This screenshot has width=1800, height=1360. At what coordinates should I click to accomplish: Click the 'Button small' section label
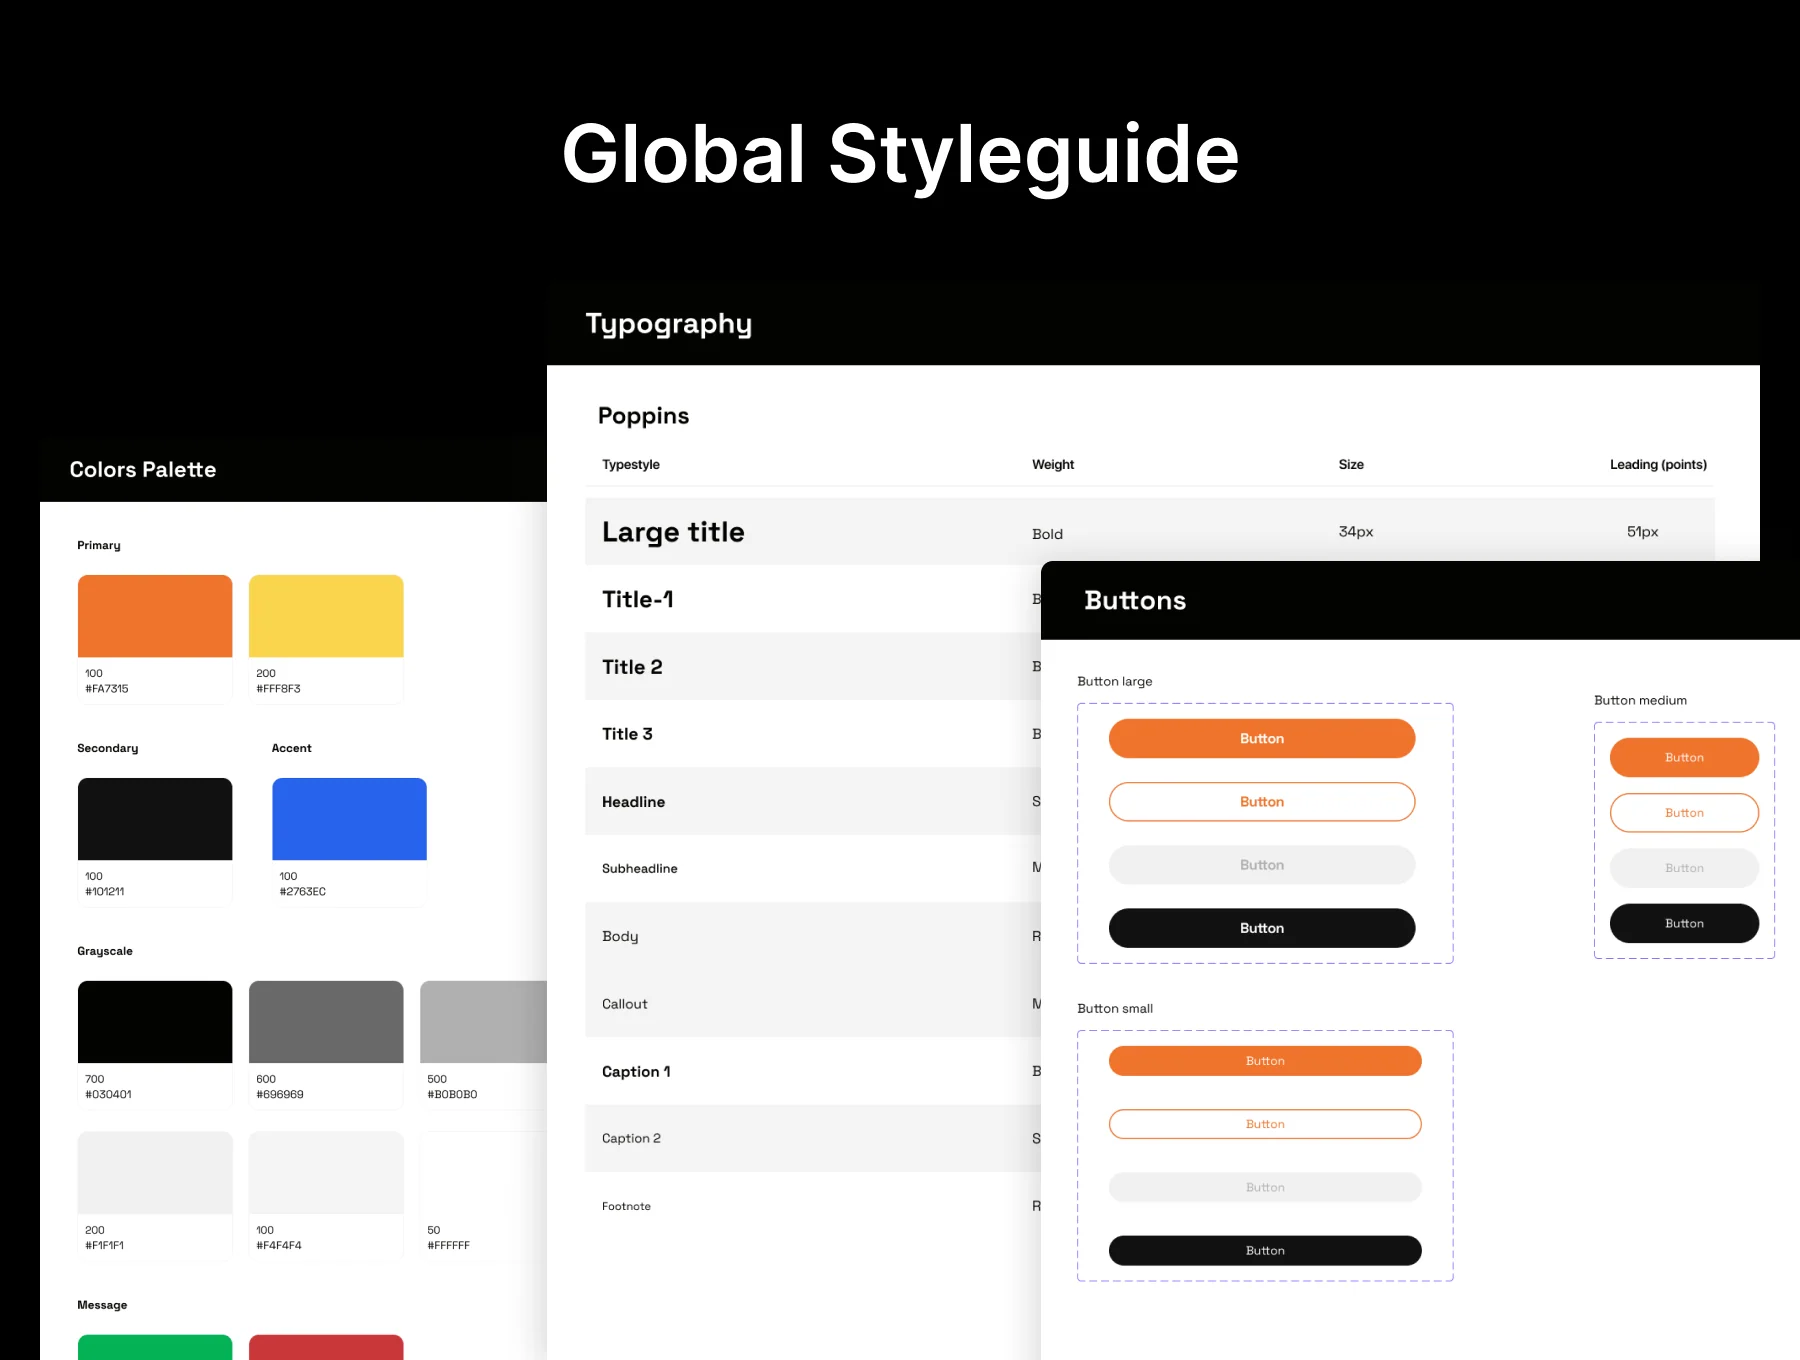[1115, 1008]
